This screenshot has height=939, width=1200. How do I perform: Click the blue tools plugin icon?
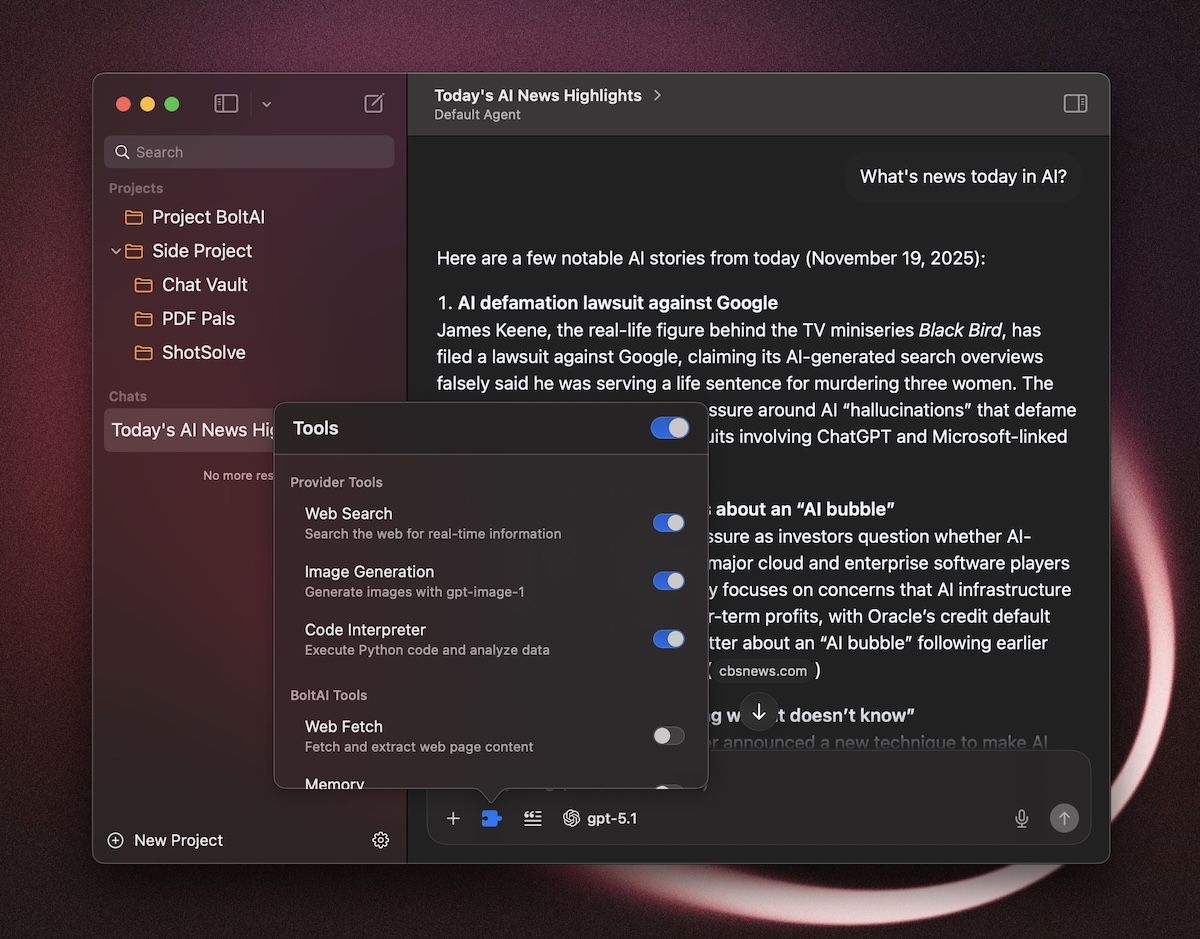491,818
